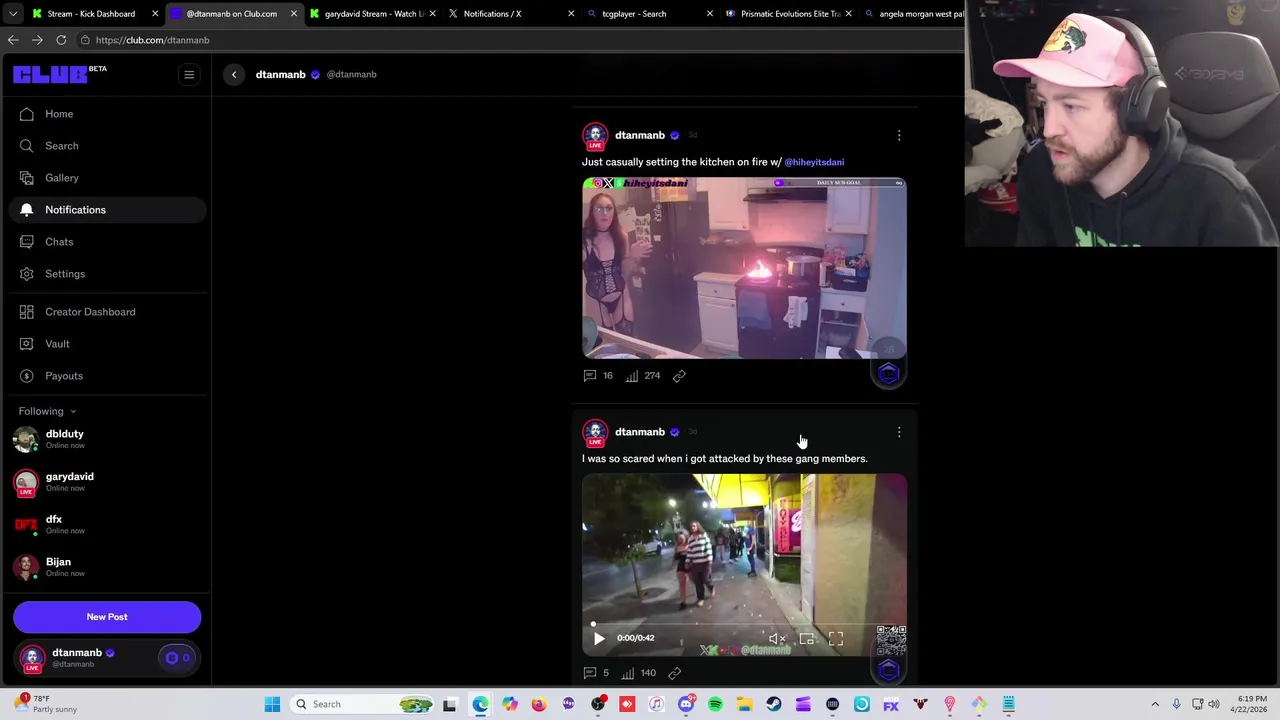
Task: Close the Notifications / X tab
Action: click(571, 14)
